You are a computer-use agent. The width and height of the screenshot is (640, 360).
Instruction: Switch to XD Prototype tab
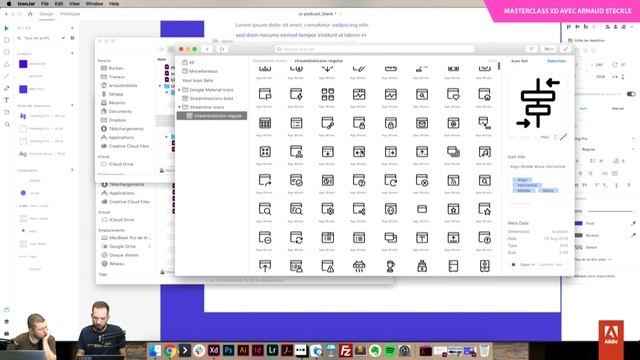pos(70,14)
